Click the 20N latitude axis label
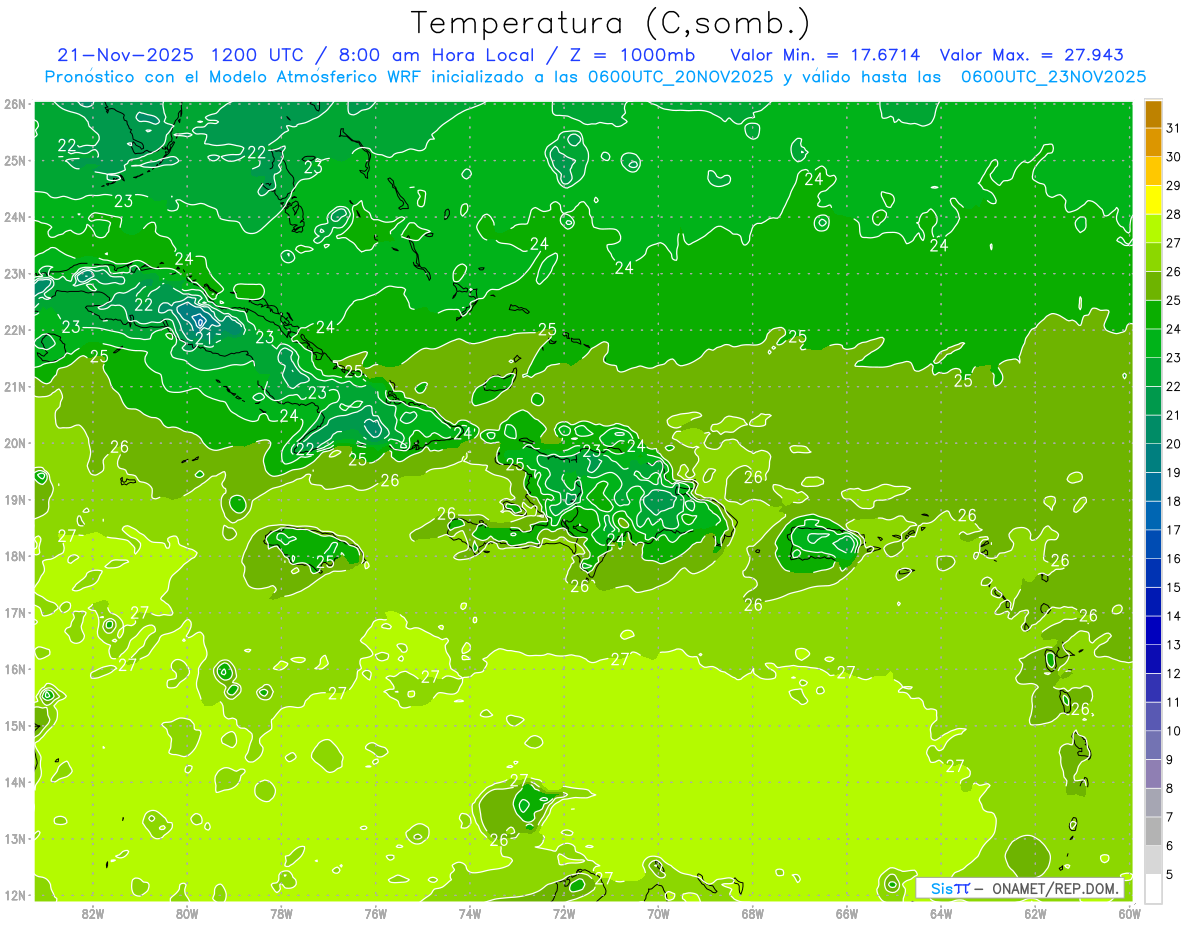This screenshot has width=1200, height=927. tap(14, 443)
